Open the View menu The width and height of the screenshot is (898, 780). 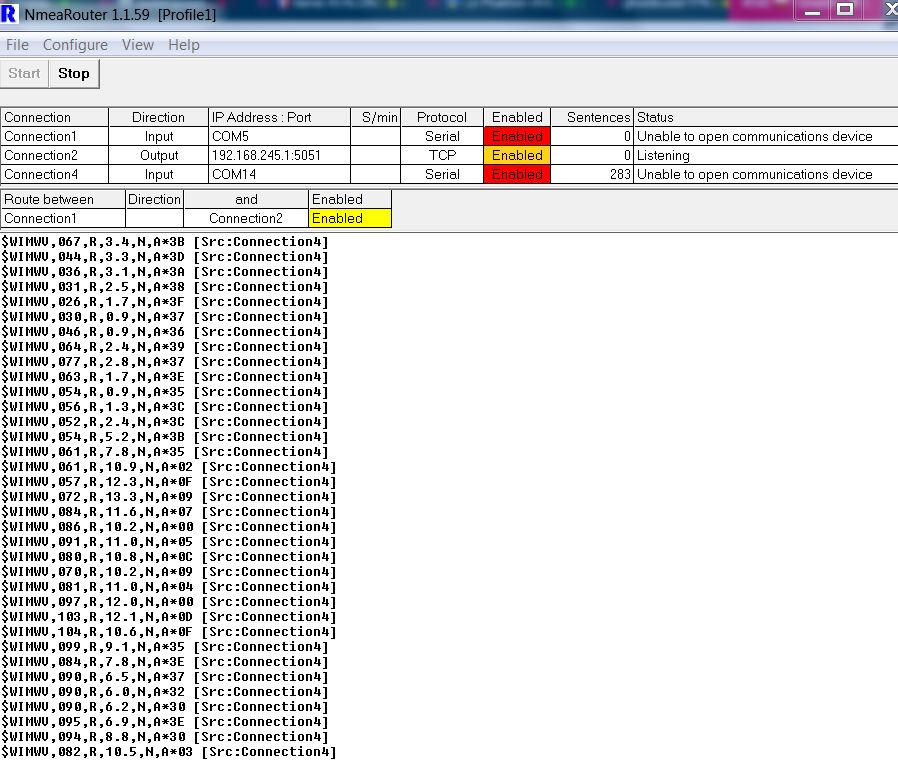tap(138, 45)
